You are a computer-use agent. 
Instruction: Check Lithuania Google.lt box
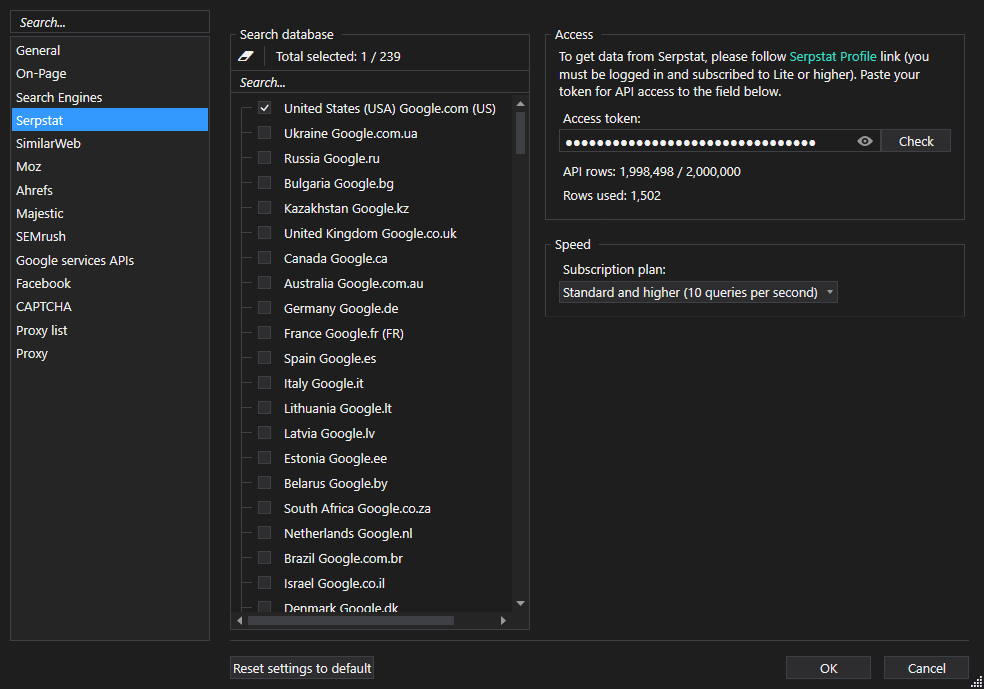click(265, 409)
